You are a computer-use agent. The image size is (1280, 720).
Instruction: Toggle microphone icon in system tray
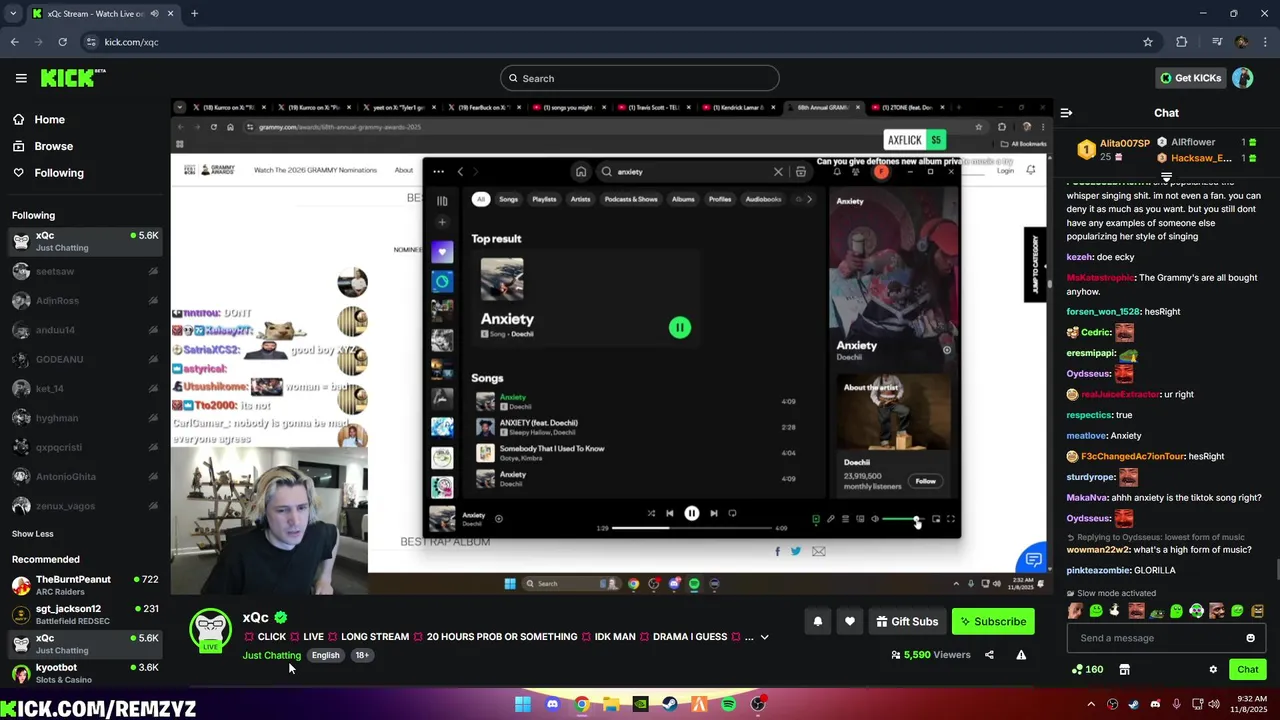[1176, 704]
